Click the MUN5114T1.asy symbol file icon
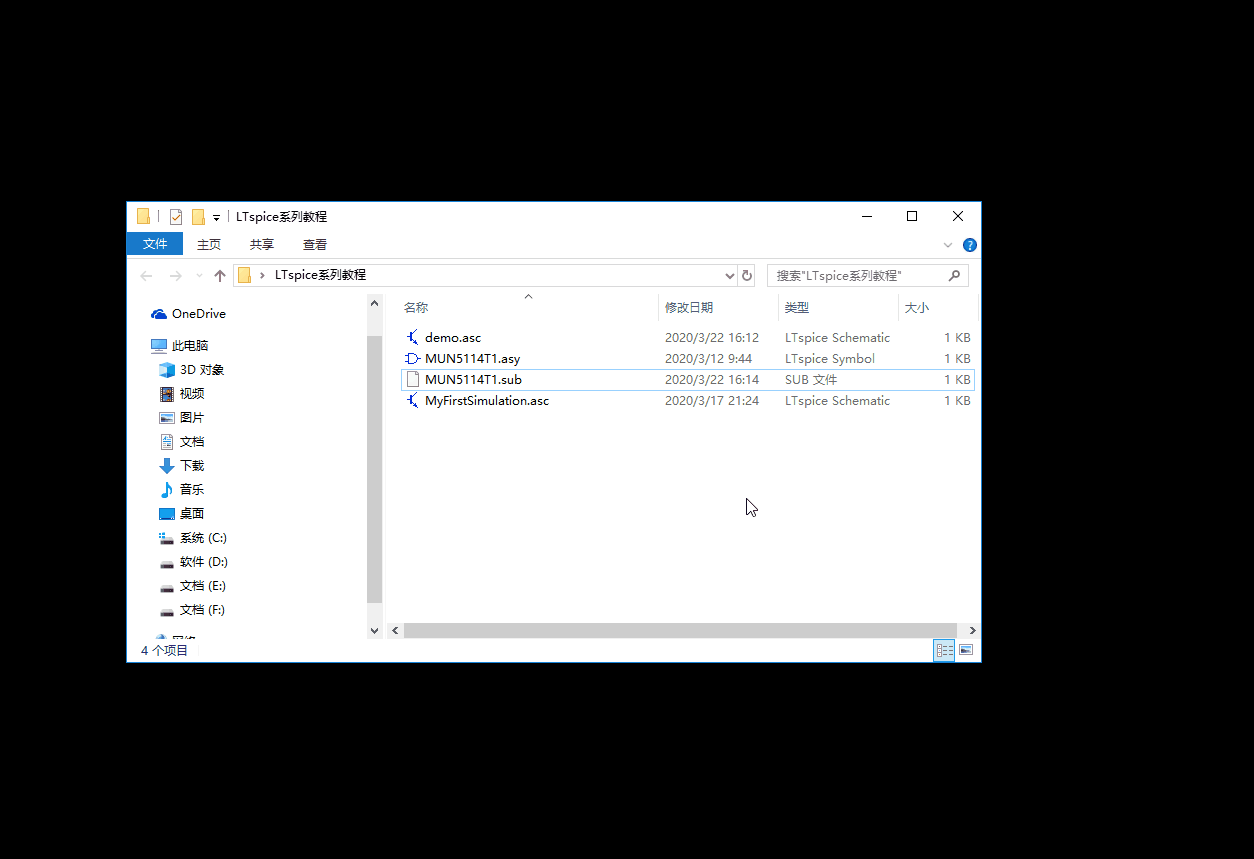The height and width of the screenshot is (859, 1254). click(412, 359)
